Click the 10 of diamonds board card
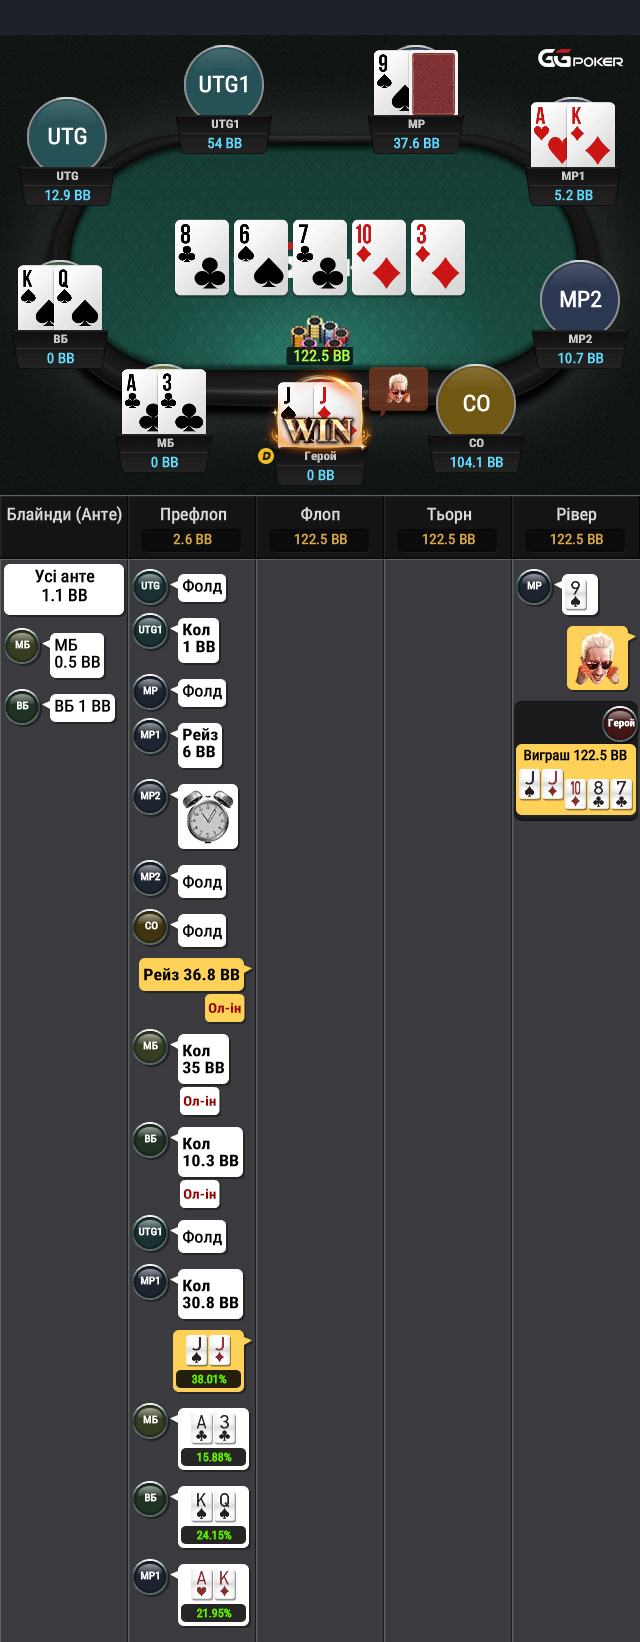640x1642 pixels. pyautogui.click(x=379, y=258)
